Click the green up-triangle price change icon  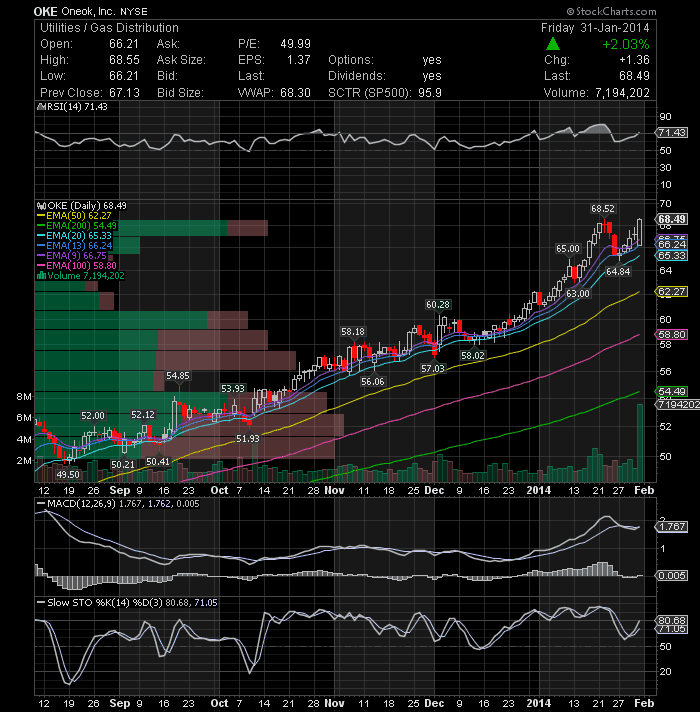pos(552,44)
